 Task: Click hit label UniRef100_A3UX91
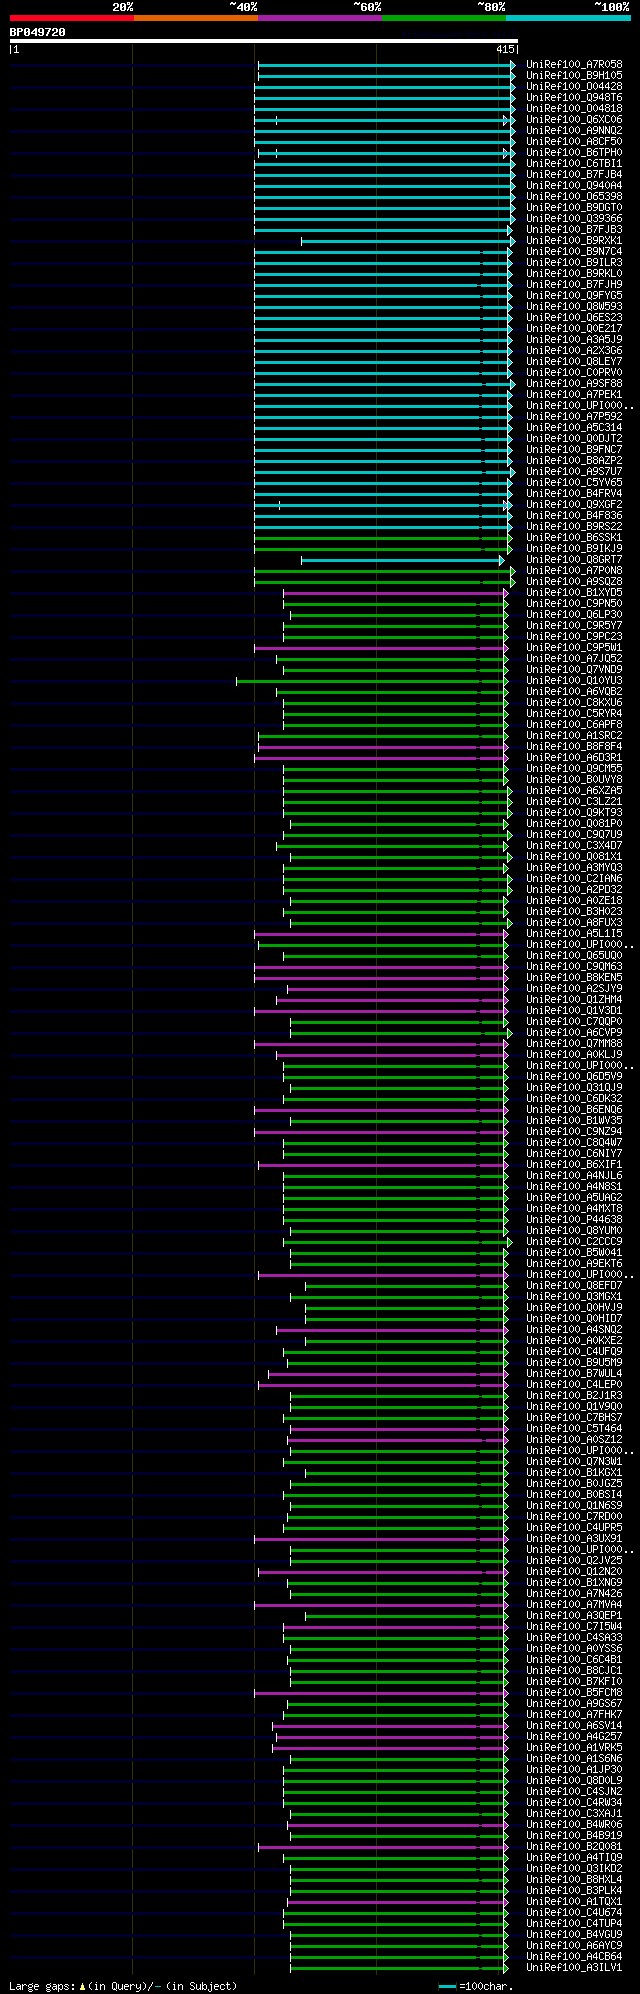point(574,1539)
